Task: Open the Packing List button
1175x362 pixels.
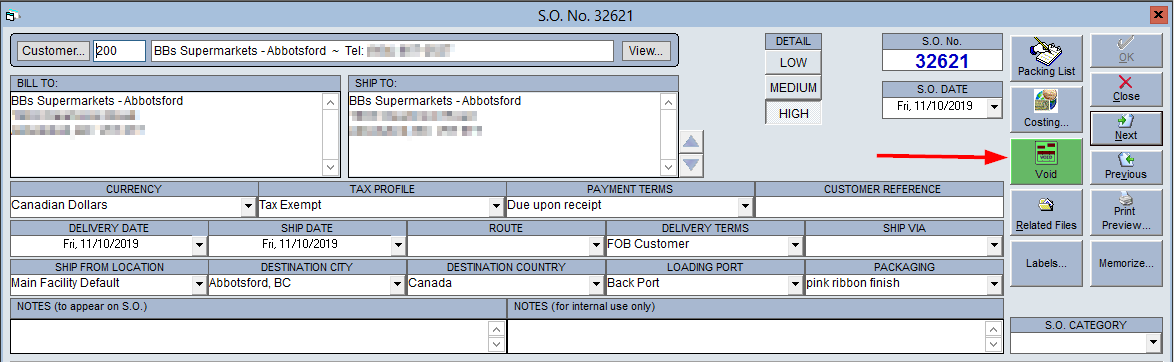Action: 1046,58
